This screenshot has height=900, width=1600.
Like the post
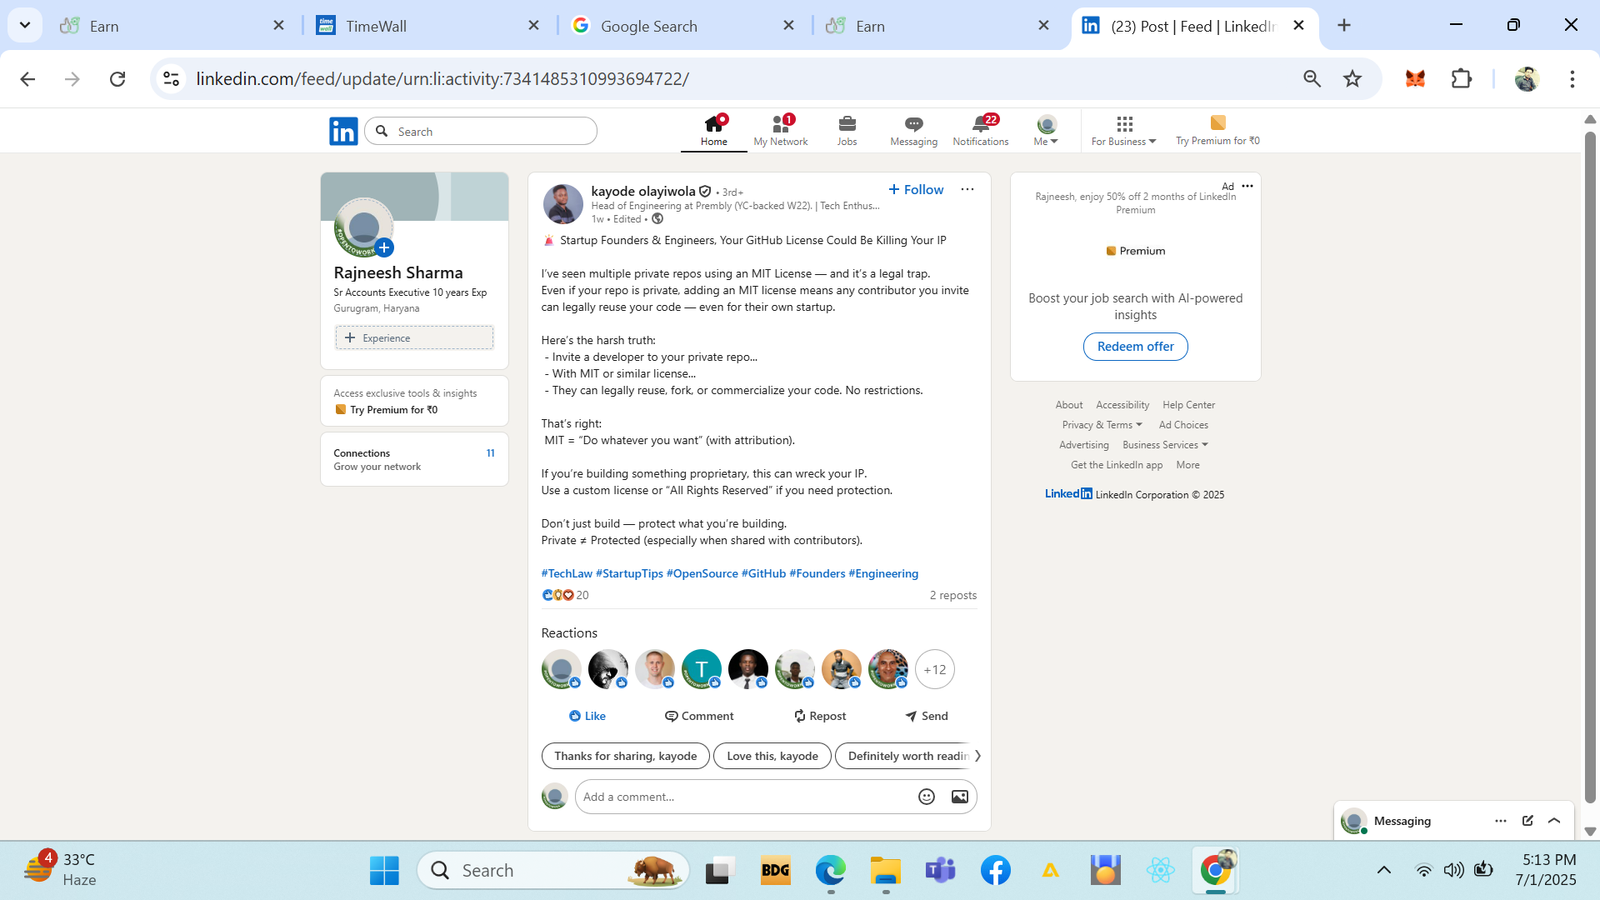[587, 716]
